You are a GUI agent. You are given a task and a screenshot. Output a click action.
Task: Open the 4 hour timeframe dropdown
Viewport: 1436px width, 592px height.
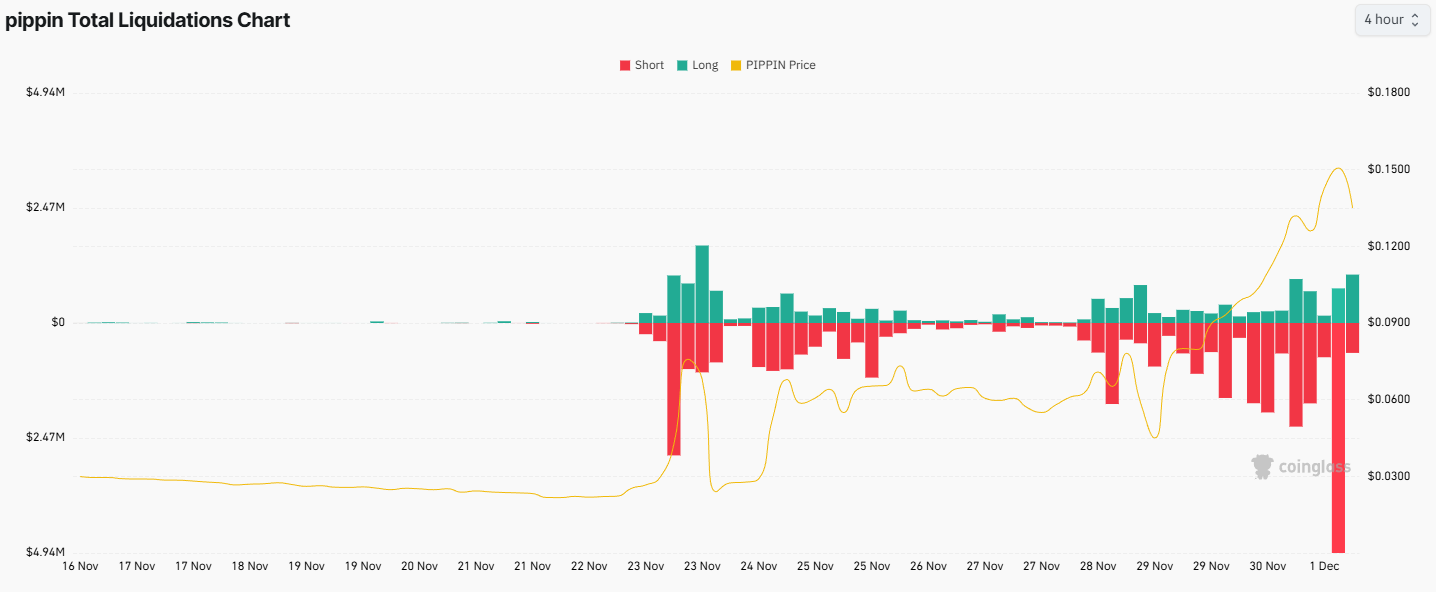pyautogui.click(x=1391, y=20)
